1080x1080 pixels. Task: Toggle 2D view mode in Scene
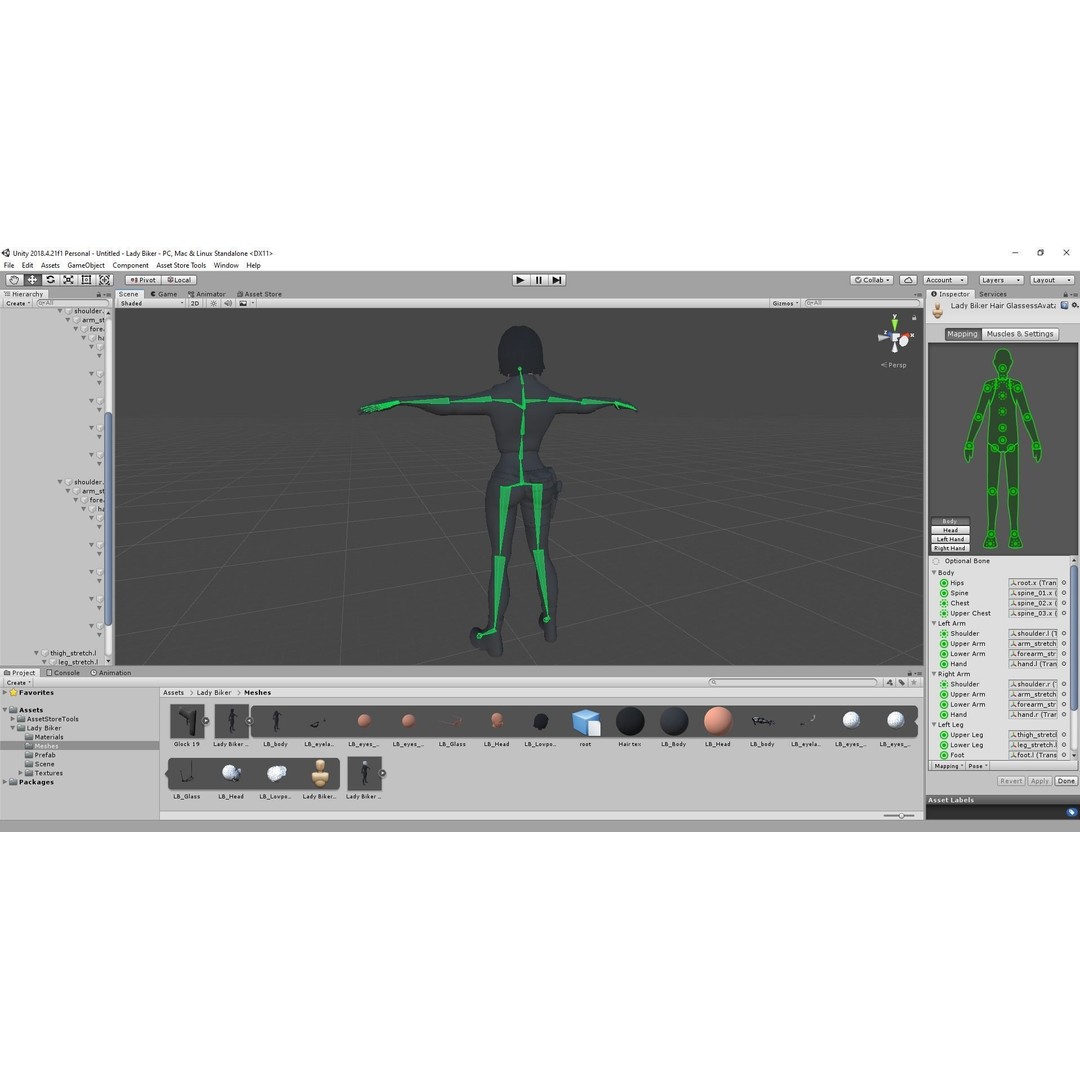(195, 303)
